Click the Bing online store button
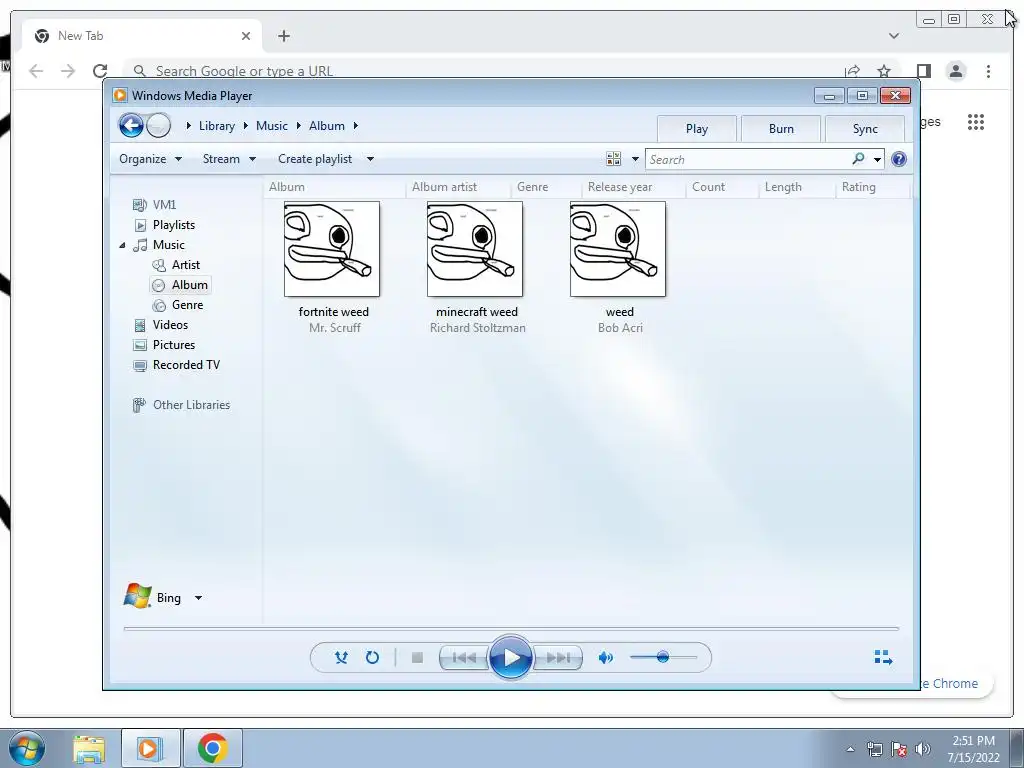Viewport: 1024px width, 768px height. click(153, 597)
